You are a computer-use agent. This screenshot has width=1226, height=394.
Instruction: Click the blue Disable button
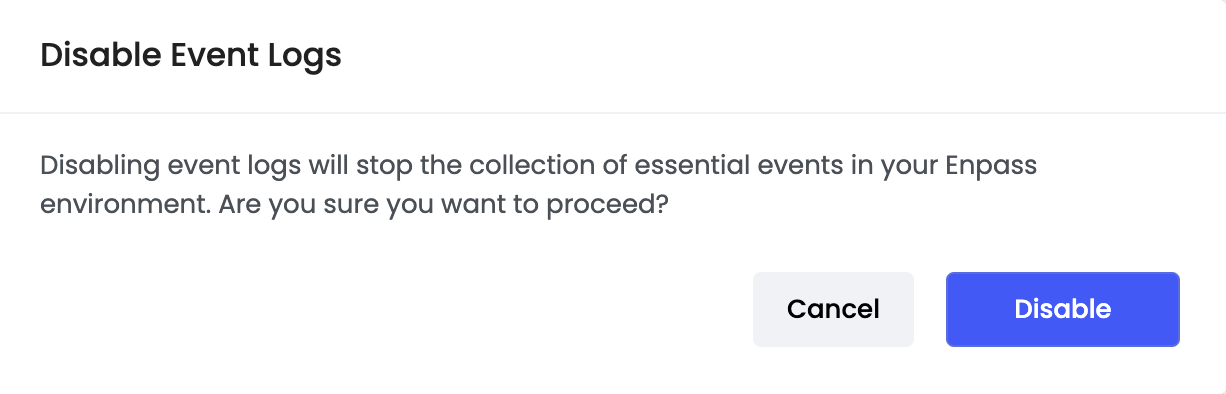[x=1062, y=309]
